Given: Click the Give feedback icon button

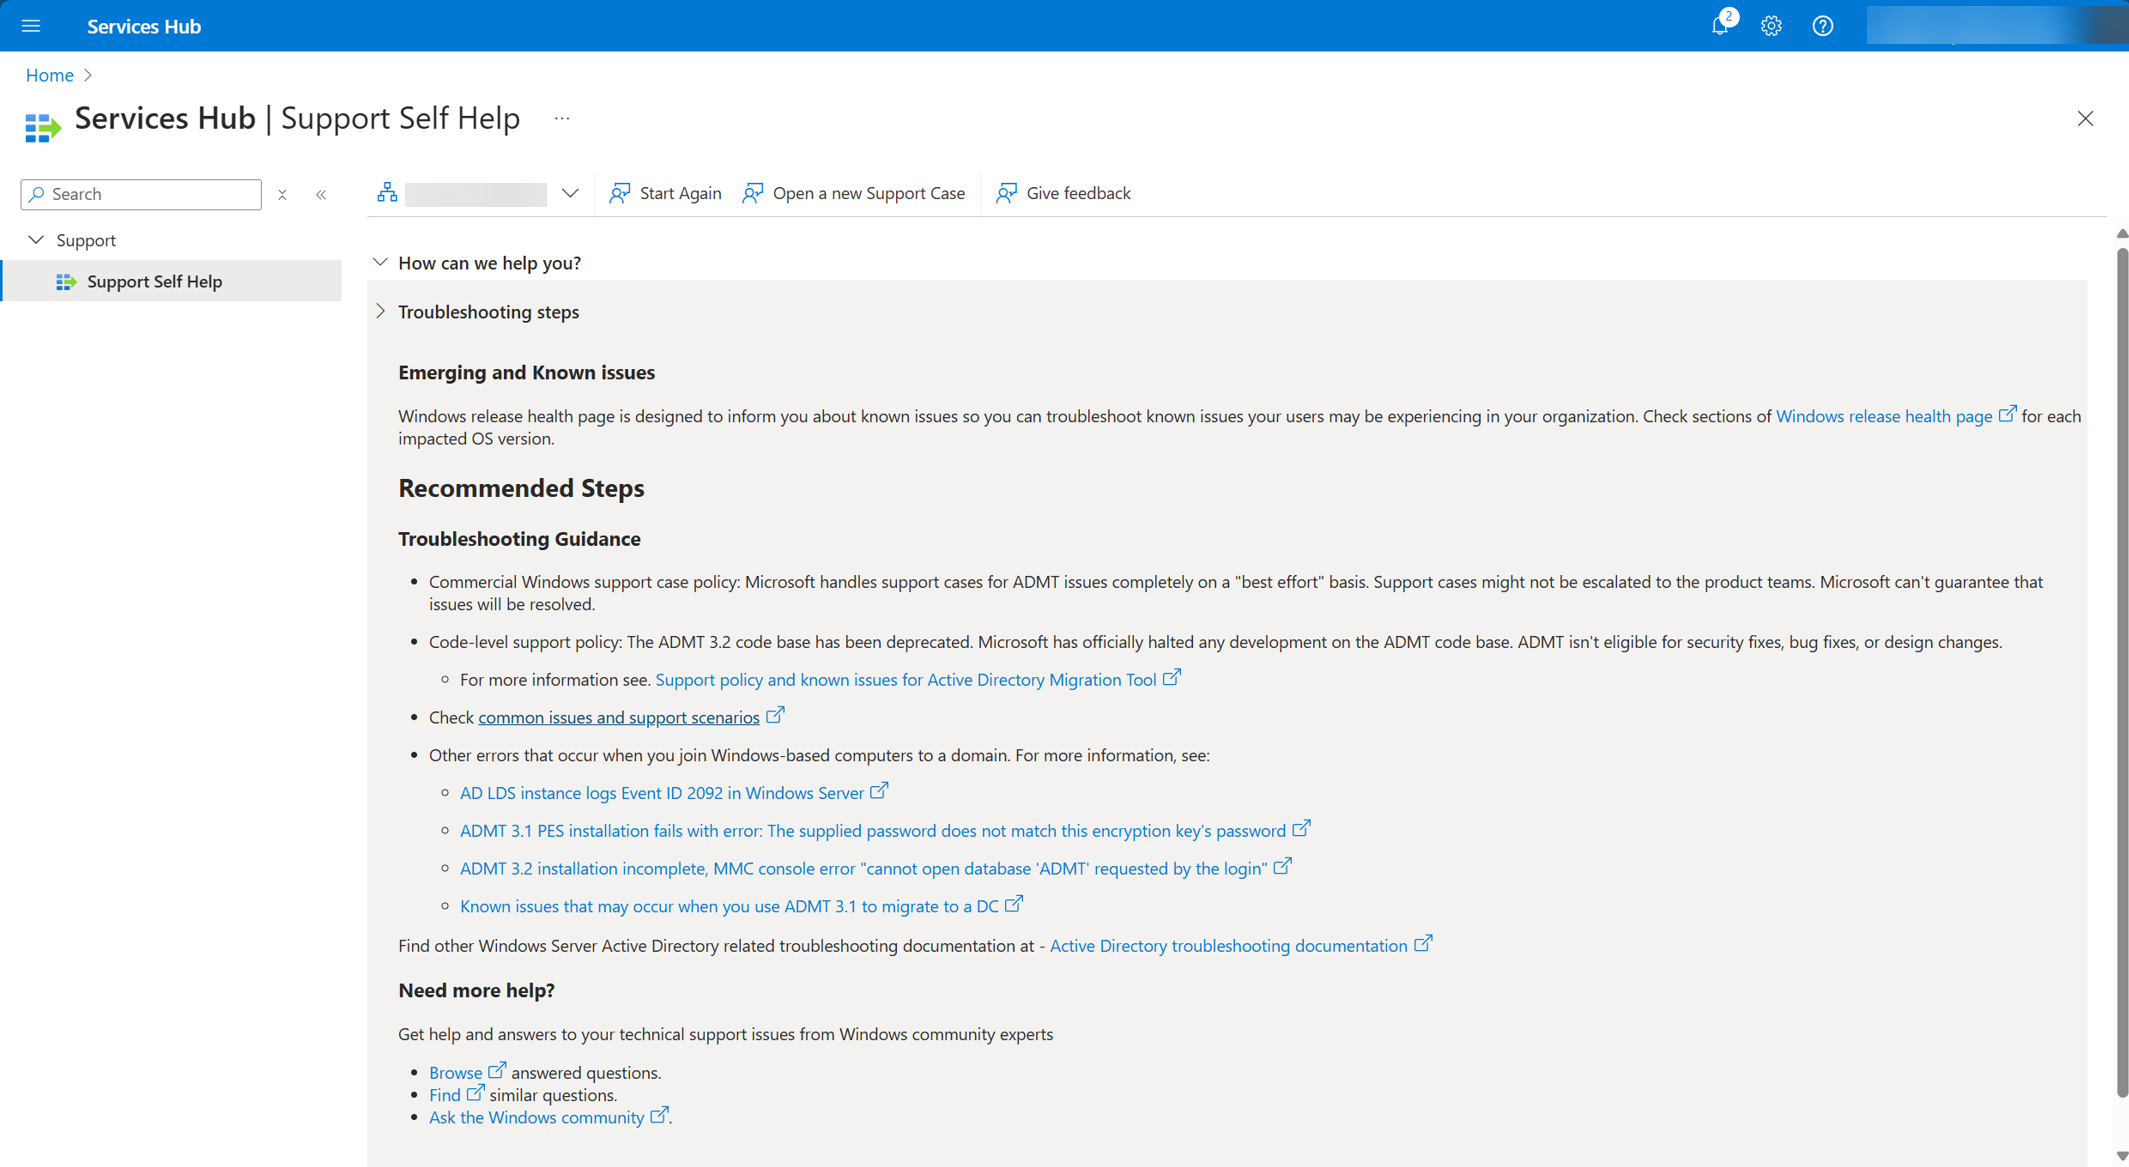Looking at the screenshot, I should pos(1006,191).
